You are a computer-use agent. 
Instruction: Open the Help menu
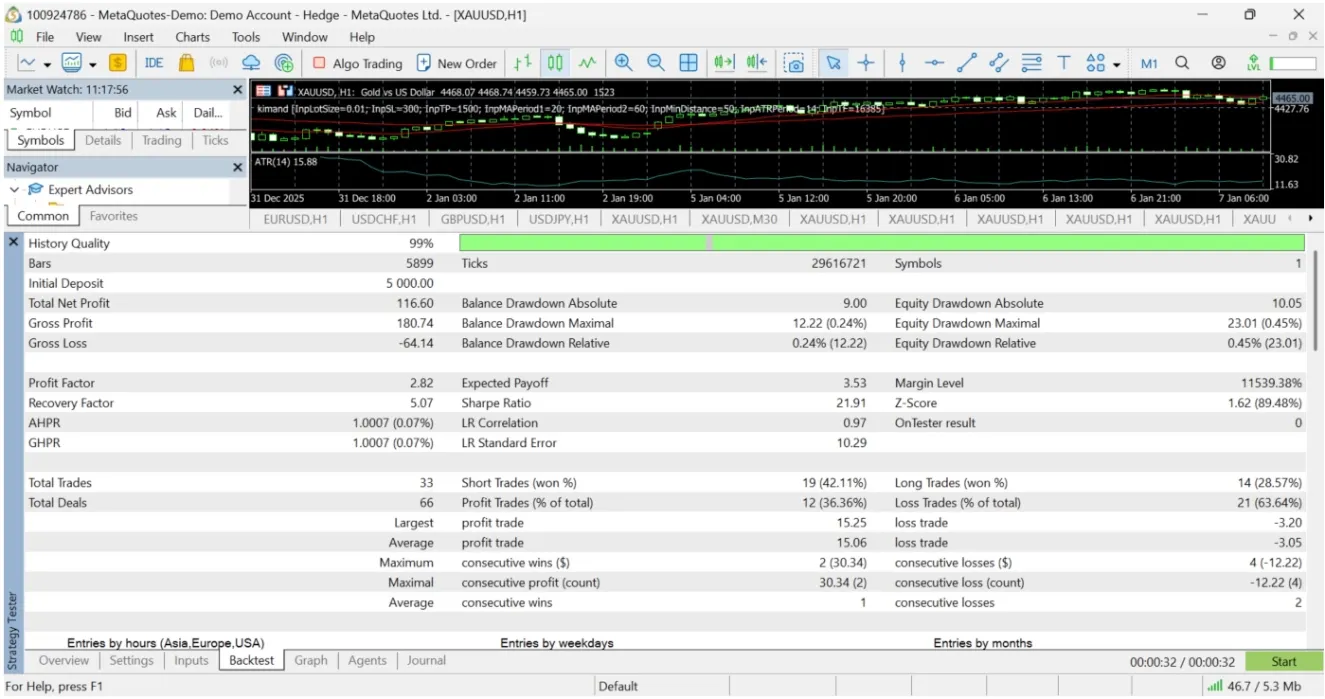click(x=362, y=37)
